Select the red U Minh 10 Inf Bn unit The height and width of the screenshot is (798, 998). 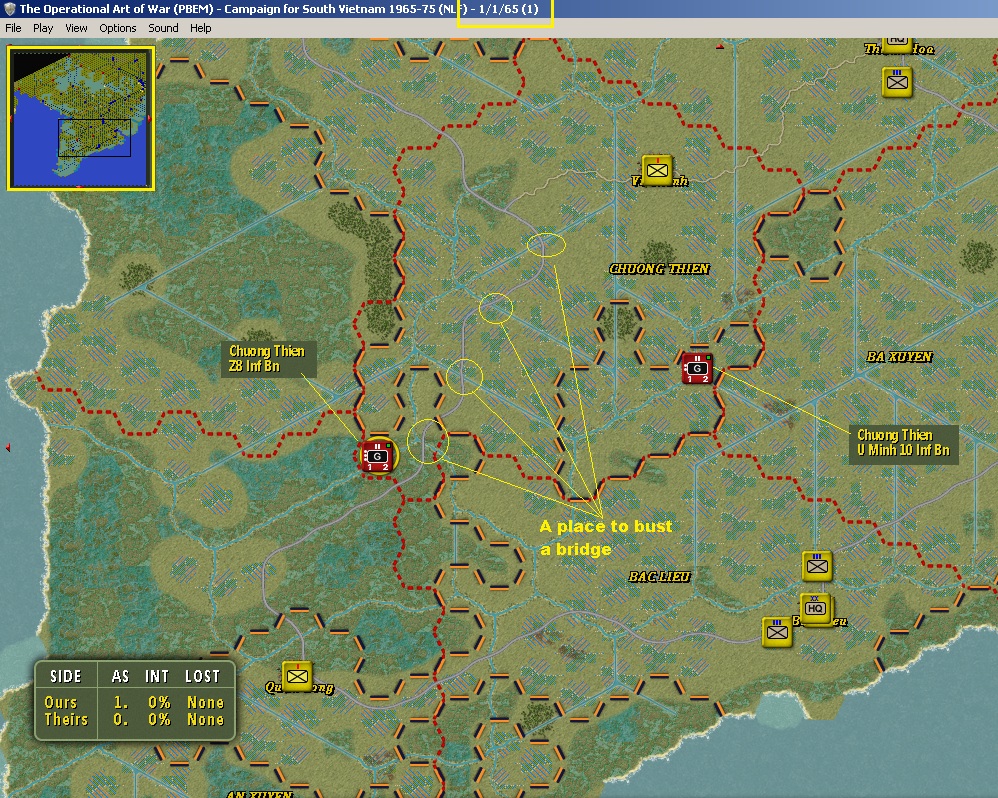tap(697, 368)
